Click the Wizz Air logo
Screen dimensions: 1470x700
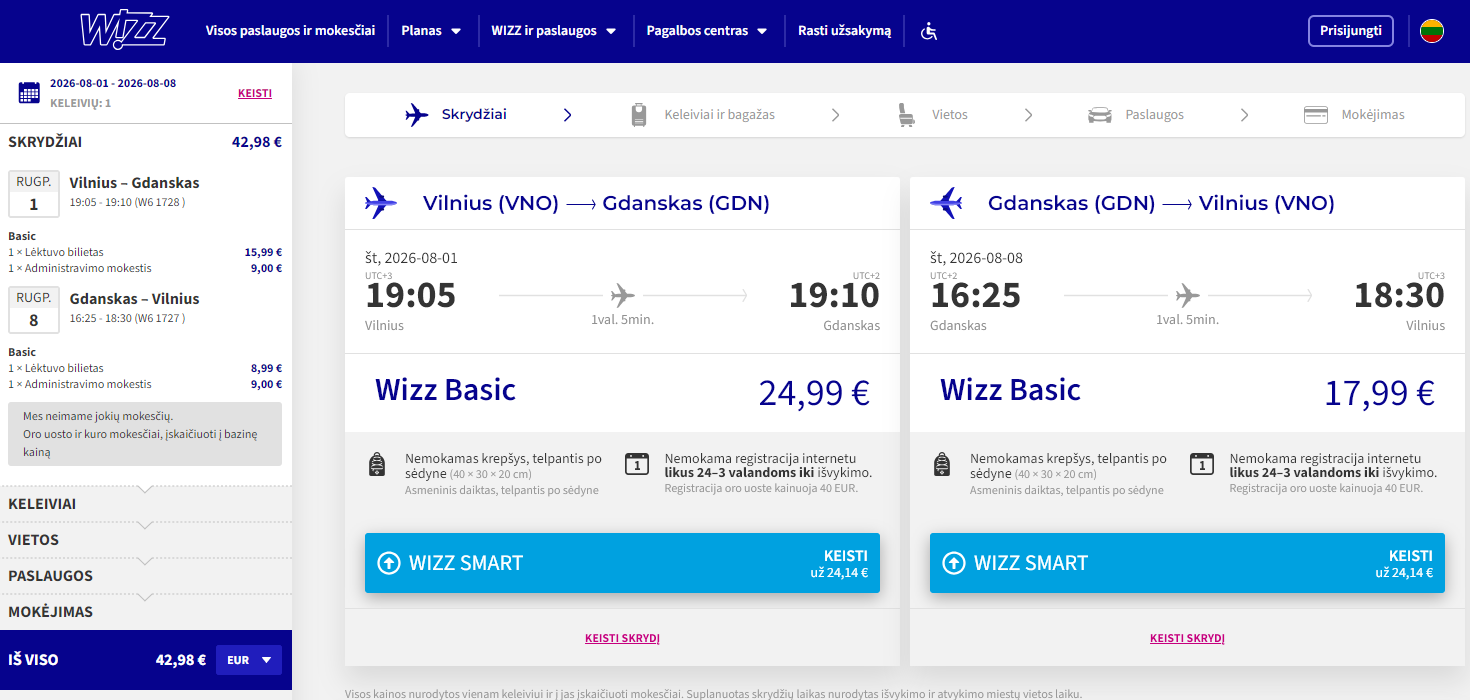123,31
